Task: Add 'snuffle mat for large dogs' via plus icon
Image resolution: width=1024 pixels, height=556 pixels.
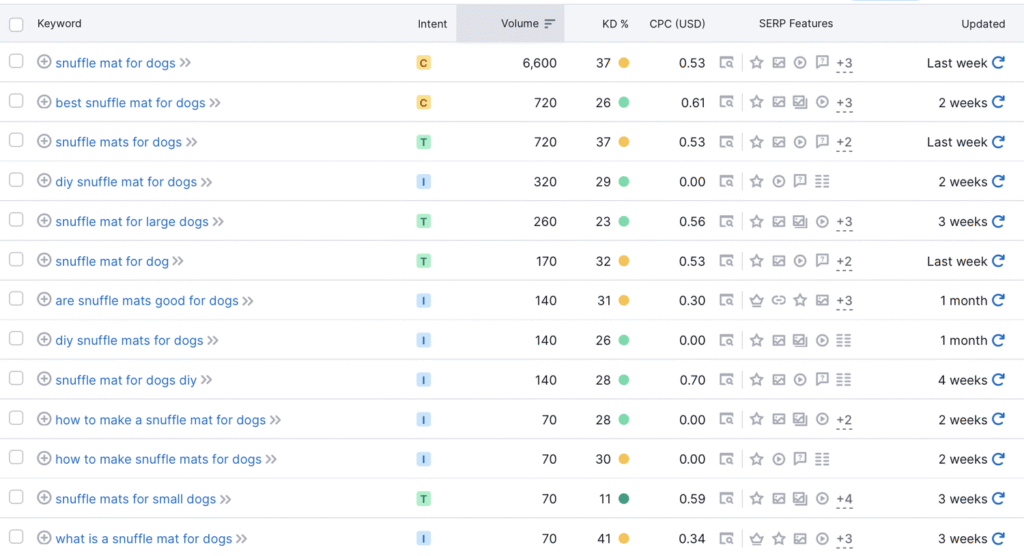Action: tap(44, 221)
